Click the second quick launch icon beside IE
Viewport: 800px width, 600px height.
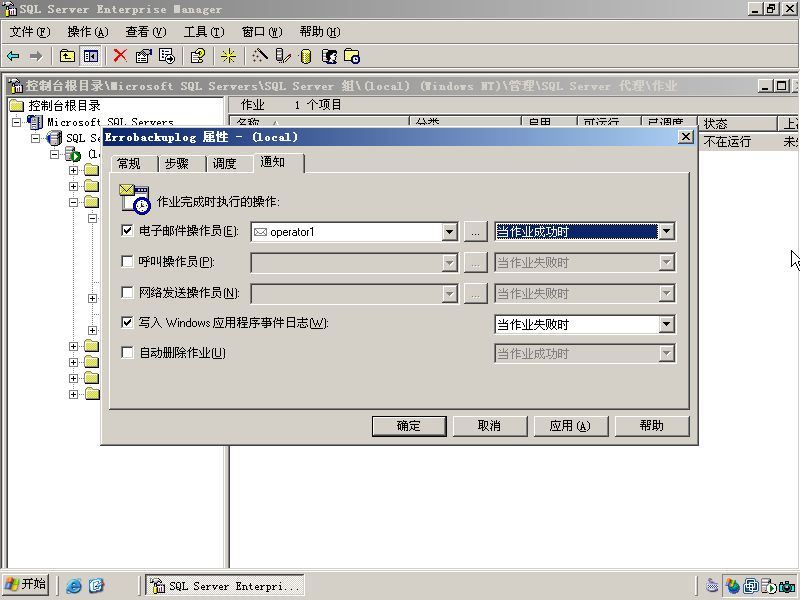(x=96, y=585)
